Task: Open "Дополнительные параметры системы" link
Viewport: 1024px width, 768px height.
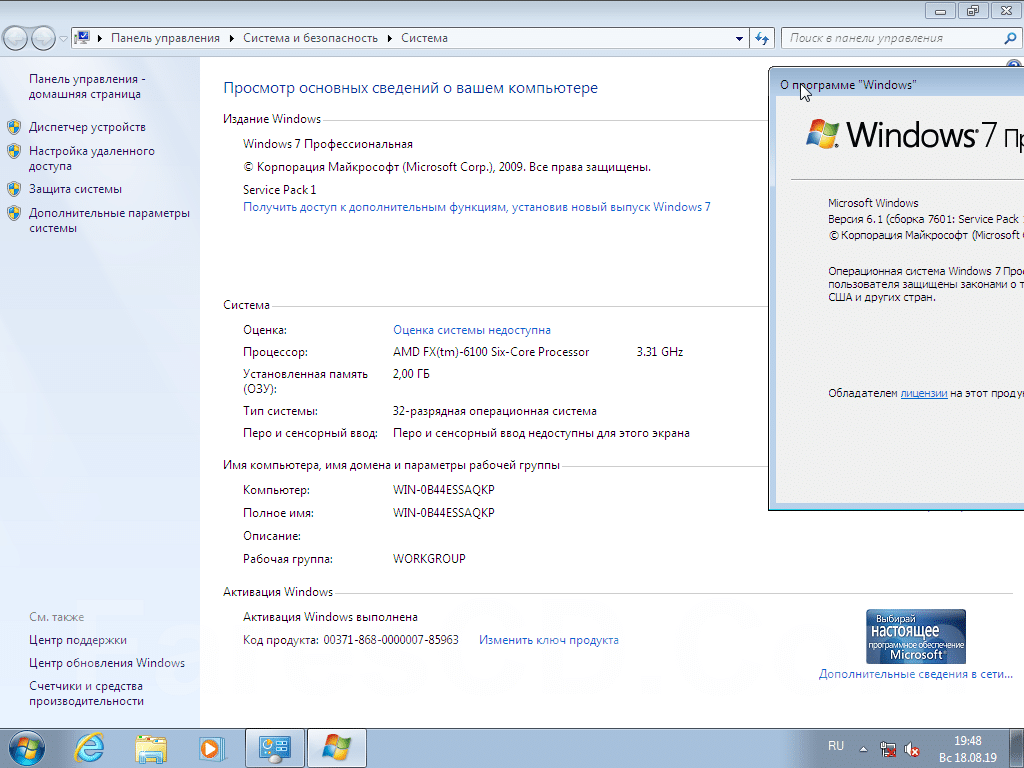Action: pos(110,220)
